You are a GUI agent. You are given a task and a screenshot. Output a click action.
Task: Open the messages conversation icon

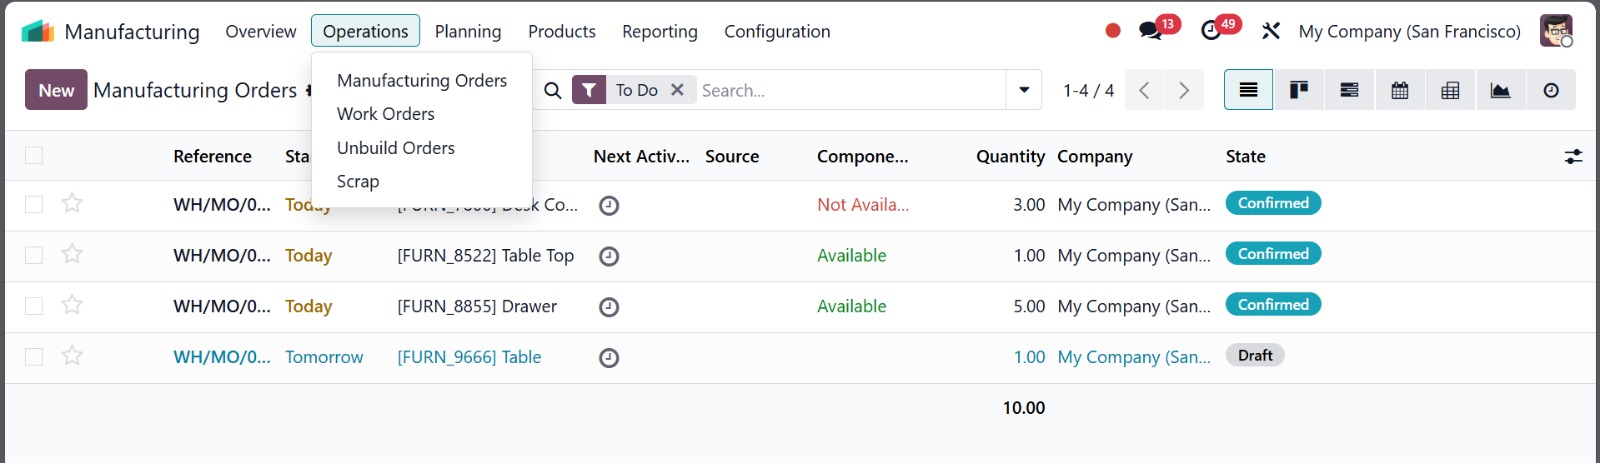point(1151,31)
